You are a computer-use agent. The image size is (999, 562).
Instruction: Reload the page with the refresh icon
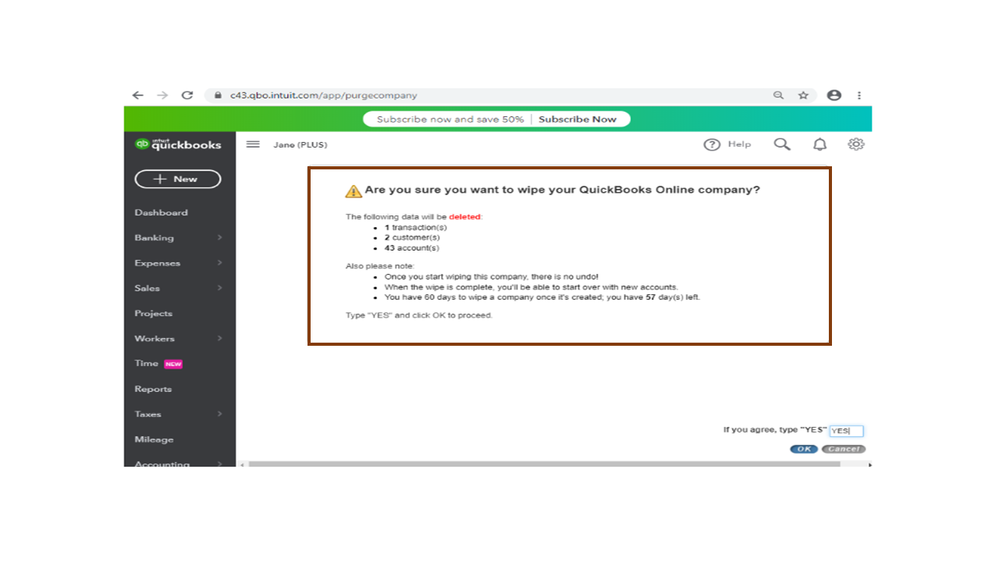(x=187, y=95)
